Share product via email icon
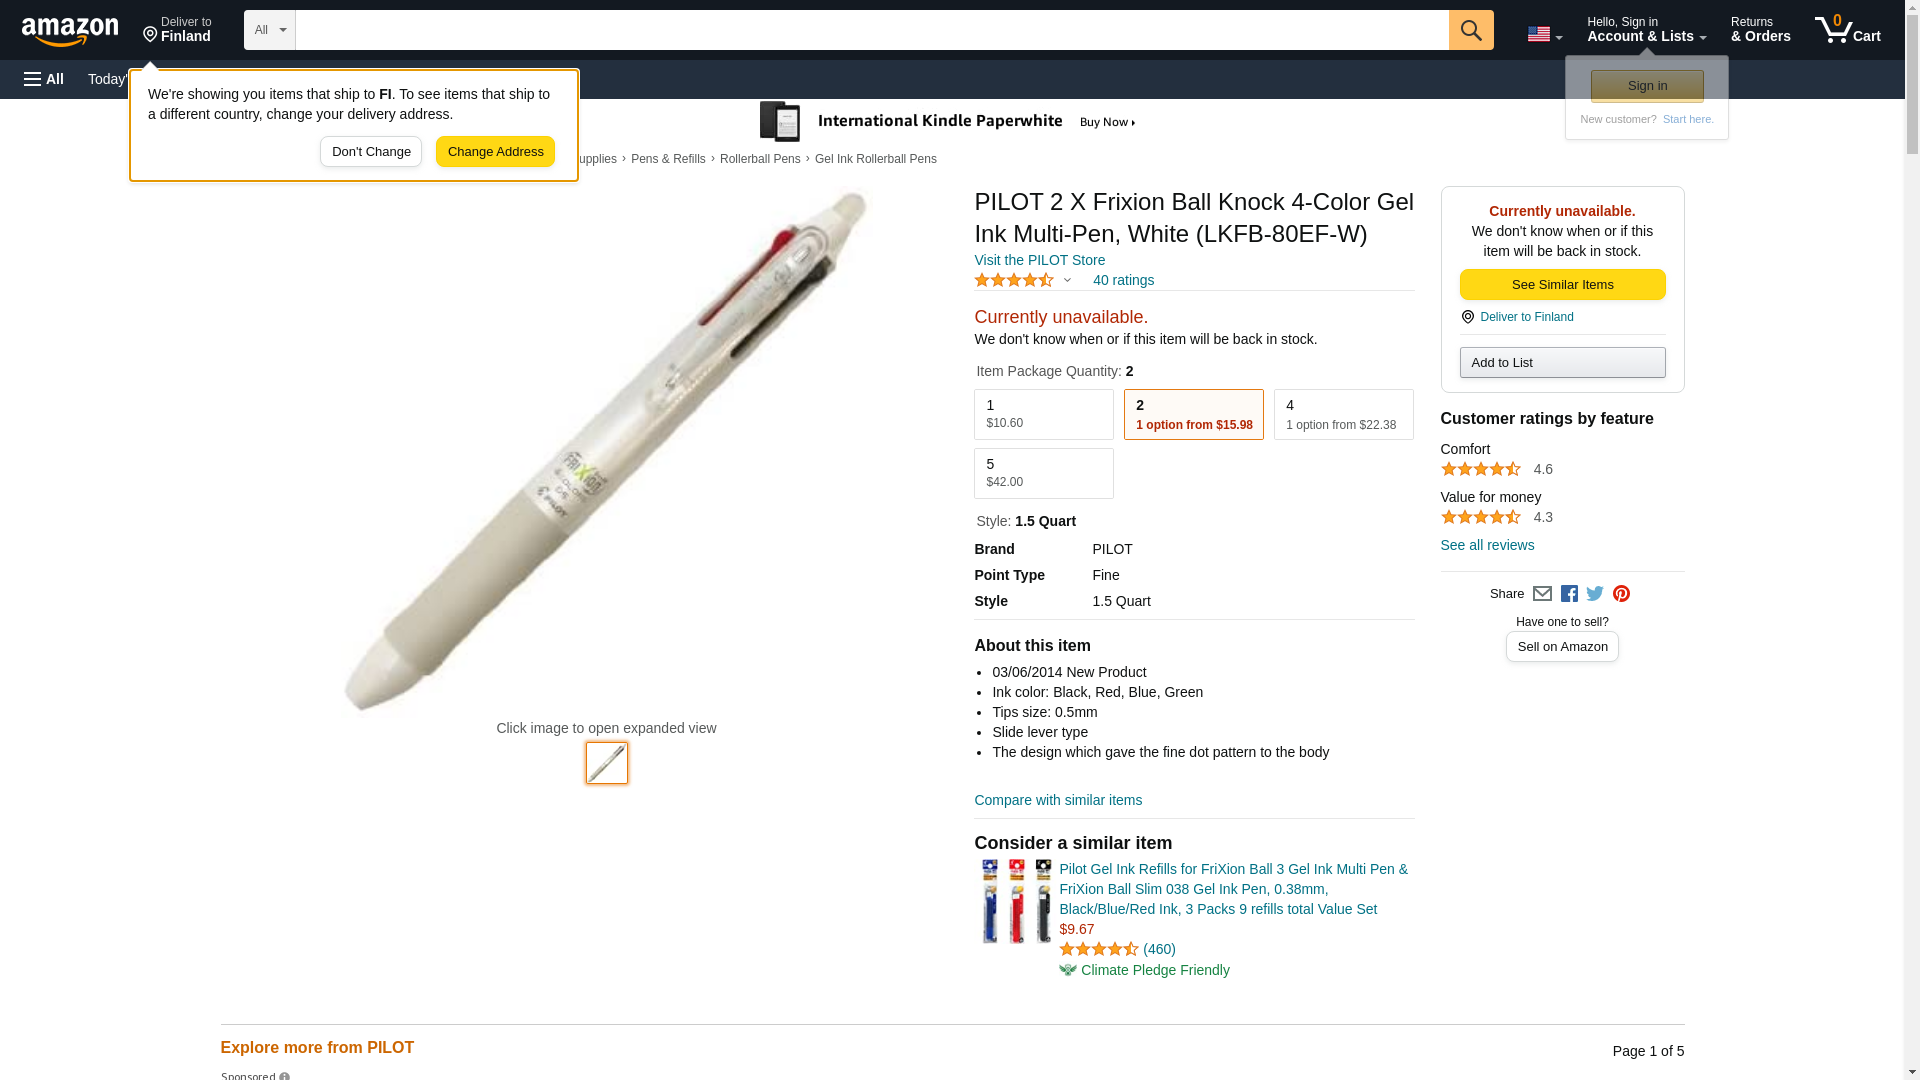1920x1080 pixels. (x=1542, y=594)
